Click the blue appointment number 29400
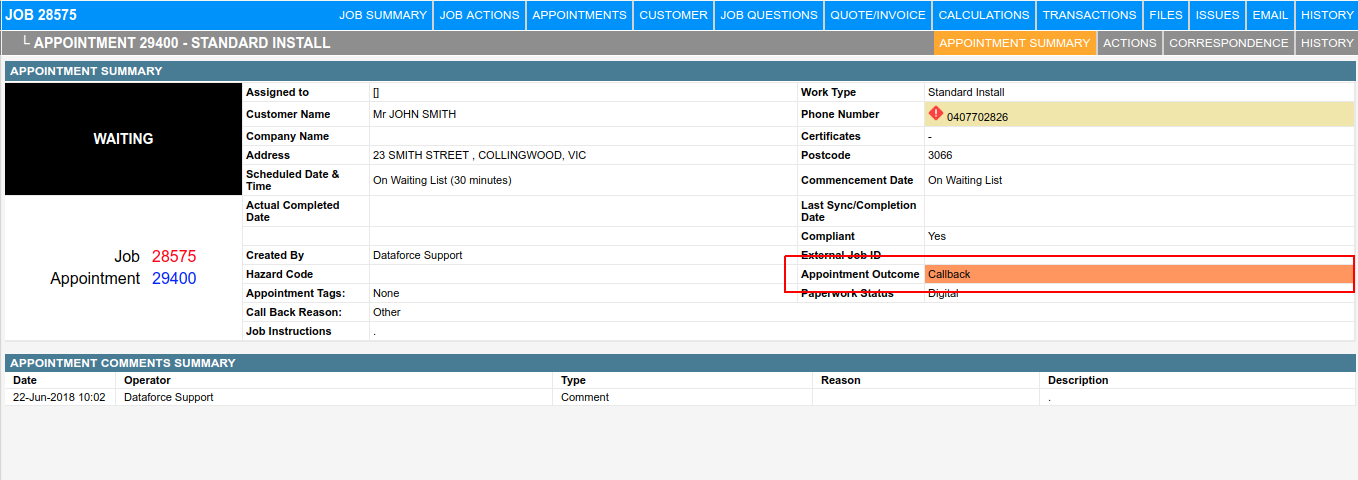 [174, 279]
